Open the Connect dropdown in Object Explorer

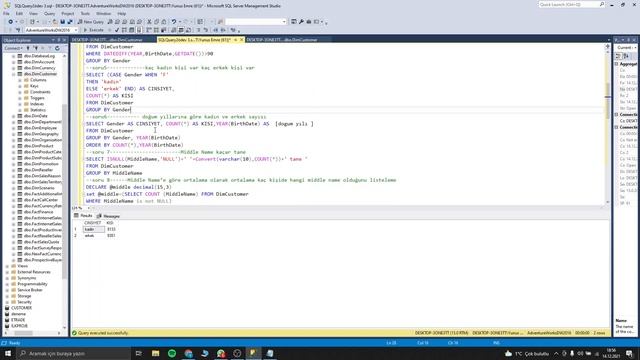pyautogui.click(x=13, y=48)
